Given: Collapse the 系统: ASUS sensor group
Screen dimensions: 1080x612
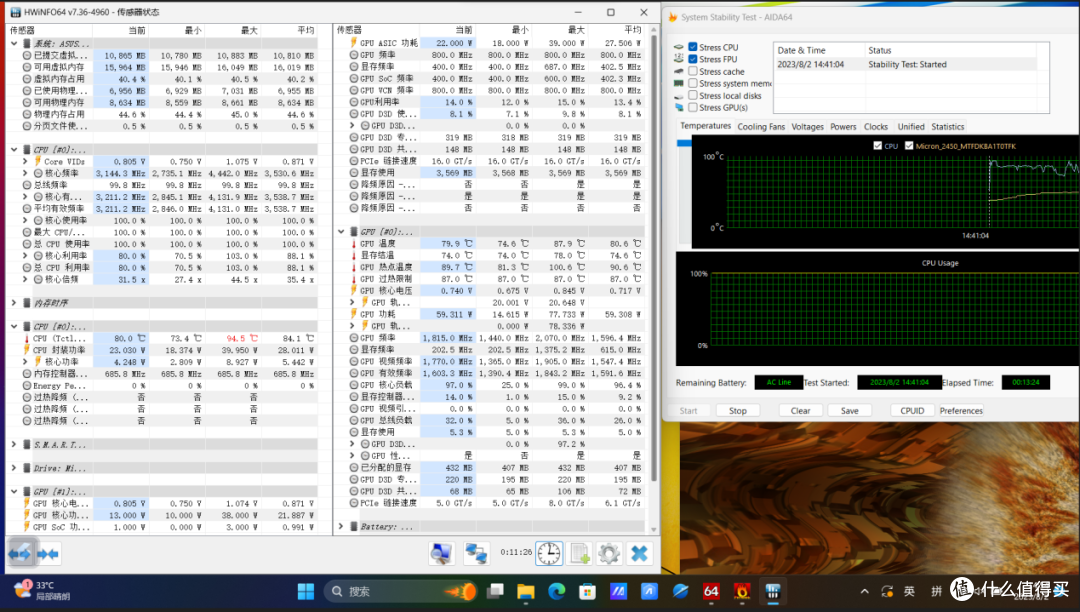Looking at the screenshot, I should [x=14, y=43].
